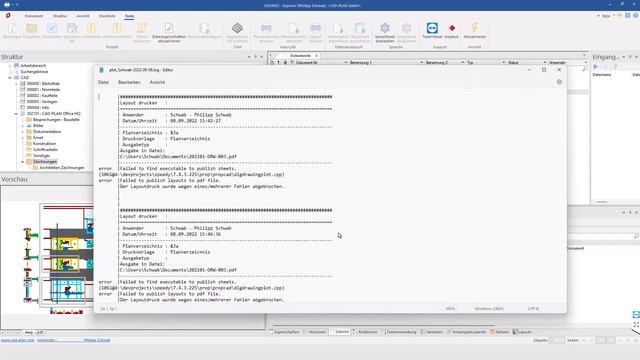The image size is (640, 360).
Task: Switch to Ansicht ribbon tab
Action: (83, 16)
